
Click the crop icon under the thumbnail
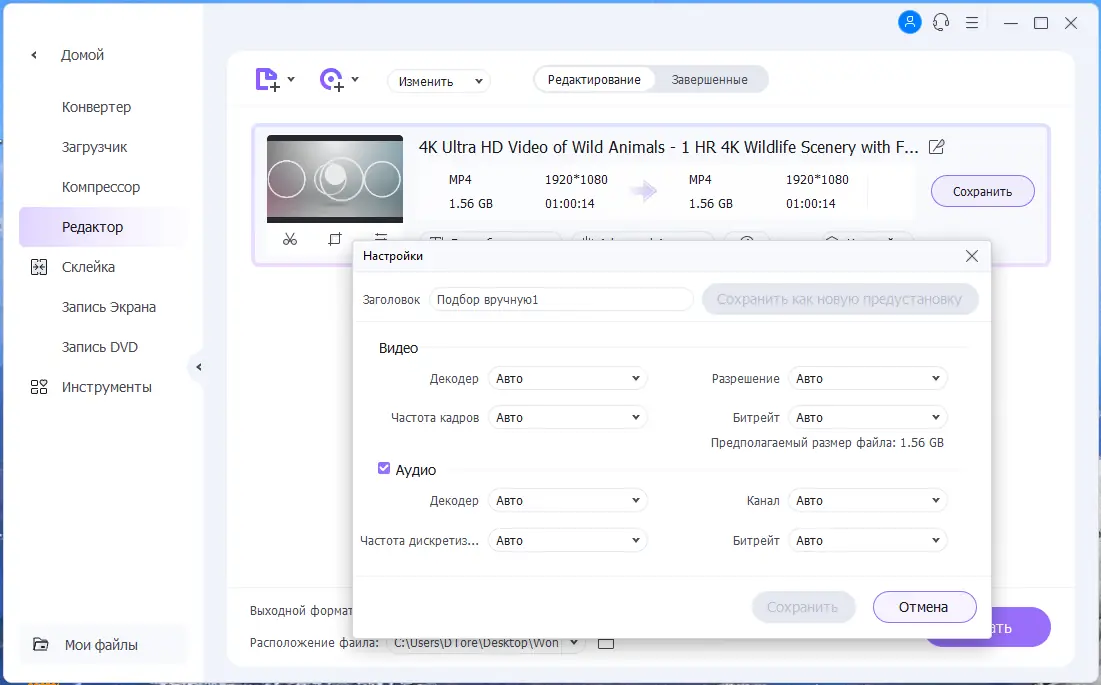[x=335, y=239]
